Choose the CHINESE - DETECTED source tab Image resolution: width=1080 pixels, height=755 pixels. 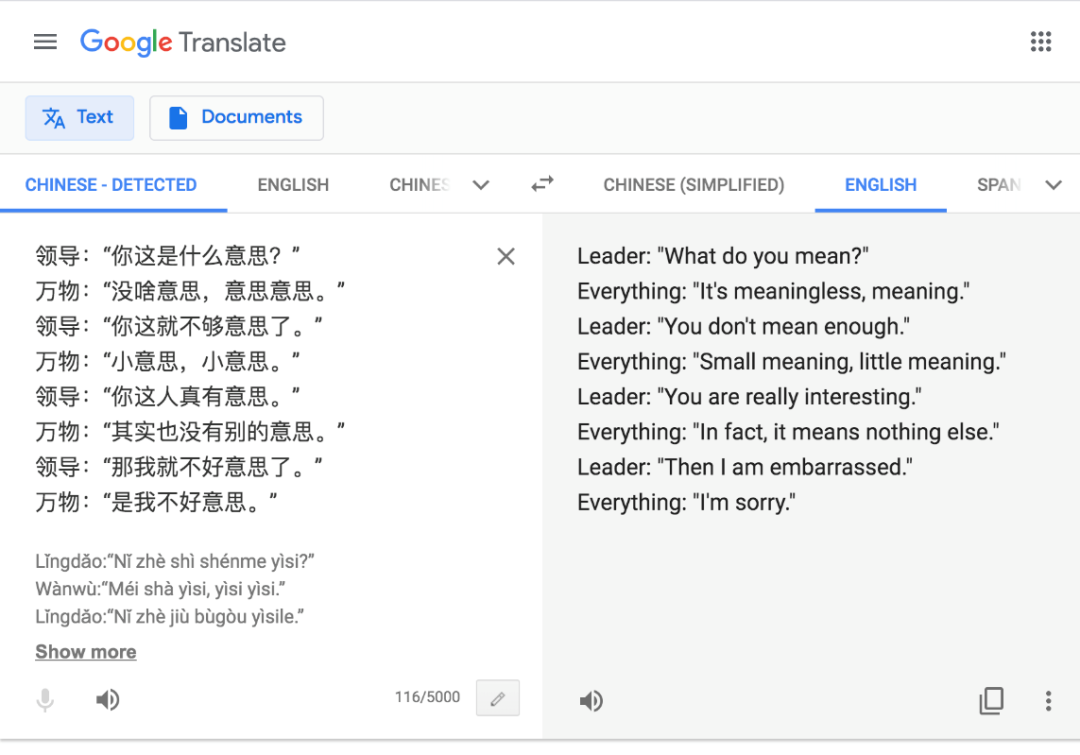coord(111,185)
